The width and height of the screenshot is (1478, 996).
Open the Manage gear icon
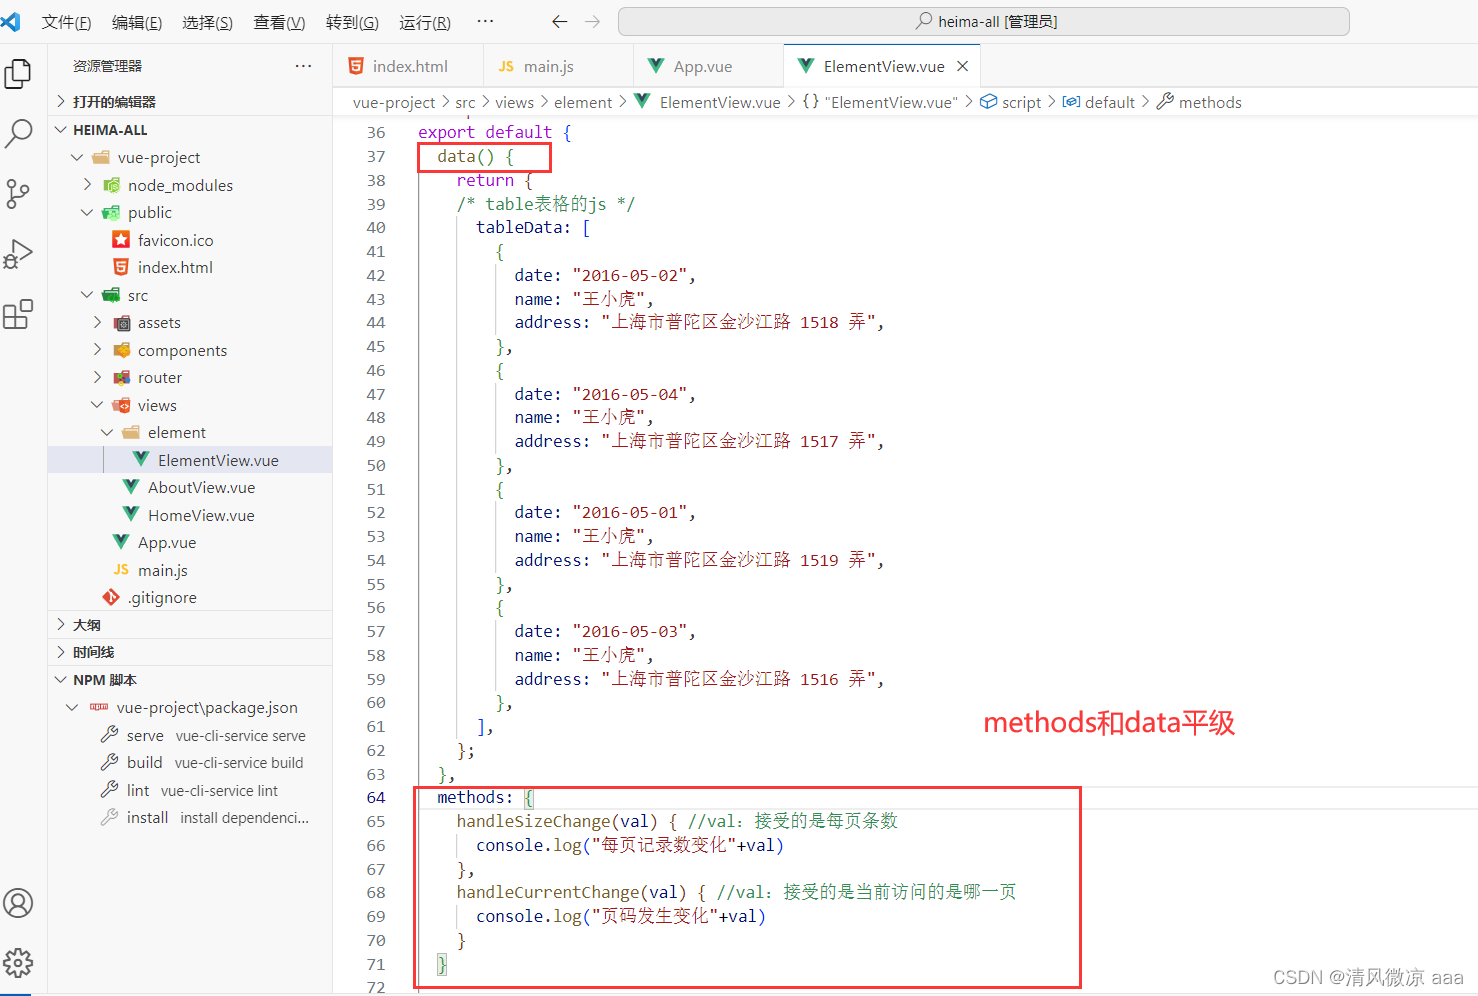tap(18, 963)
